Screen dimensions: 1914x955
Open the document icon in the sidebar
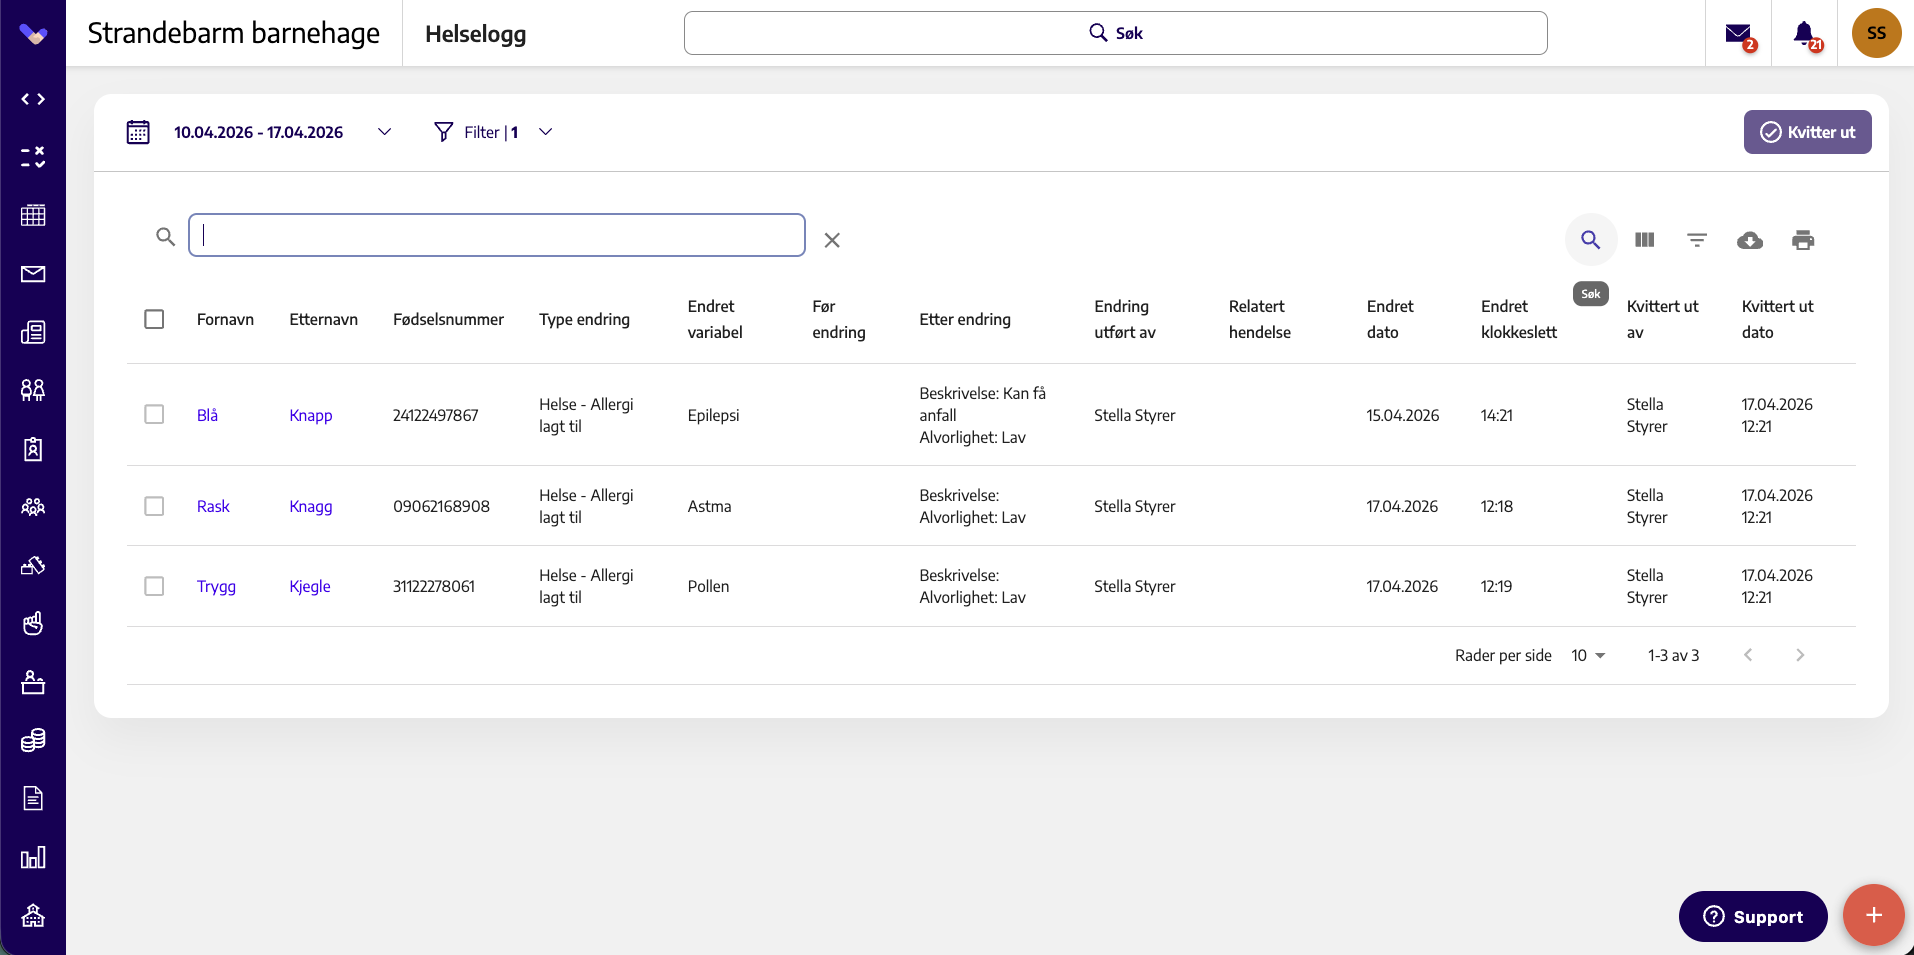click(x=33, y=798)
